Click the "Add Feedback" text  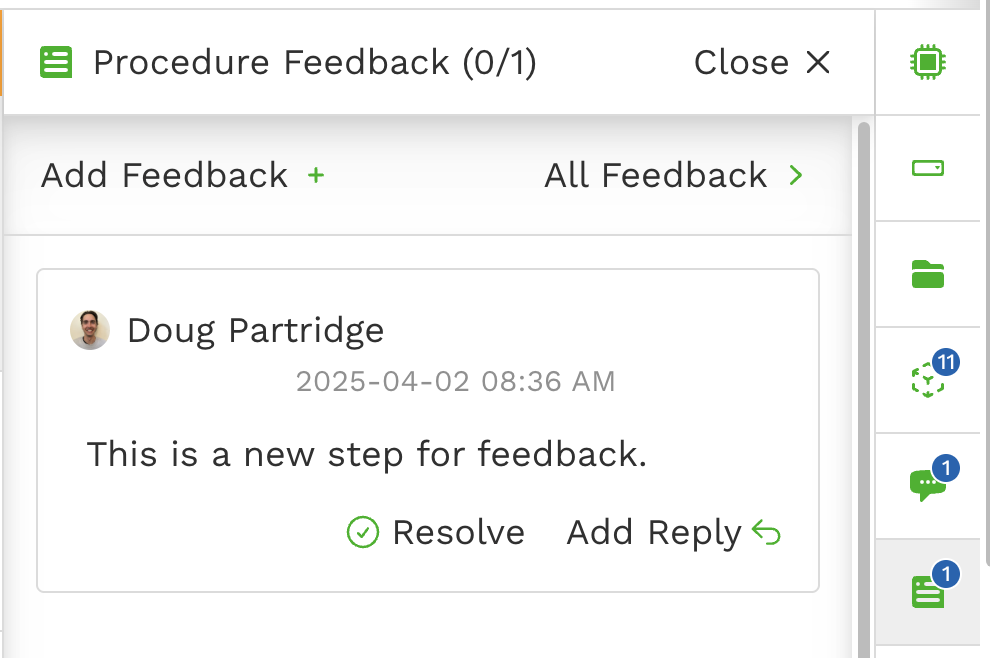click(x=165, y=176)
